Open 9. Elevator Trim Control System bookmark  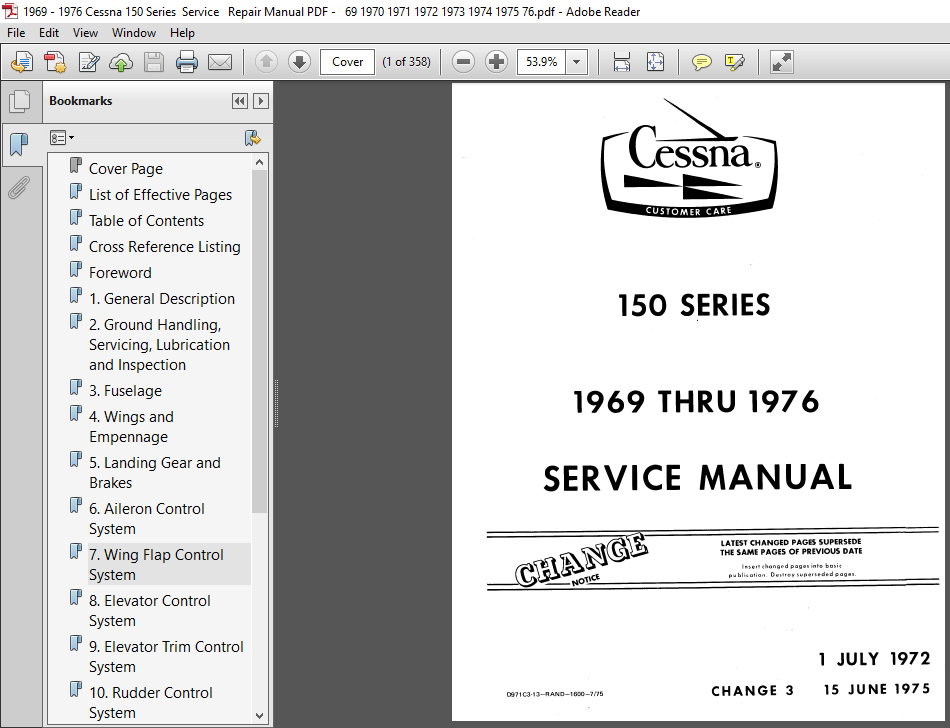[166, 657]
